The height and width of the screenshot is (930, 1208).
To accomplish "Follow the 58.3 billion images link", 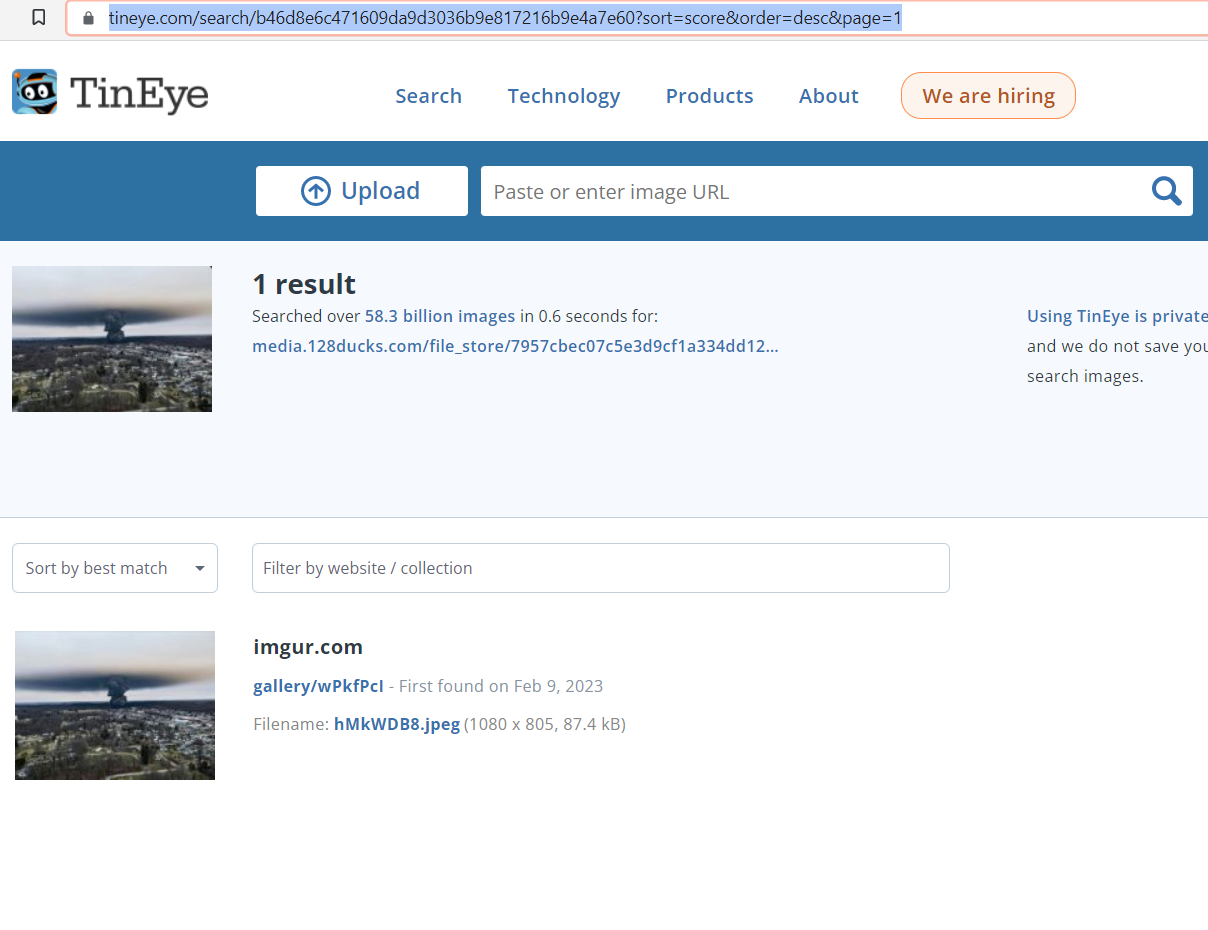I will (x=440, y=316).
